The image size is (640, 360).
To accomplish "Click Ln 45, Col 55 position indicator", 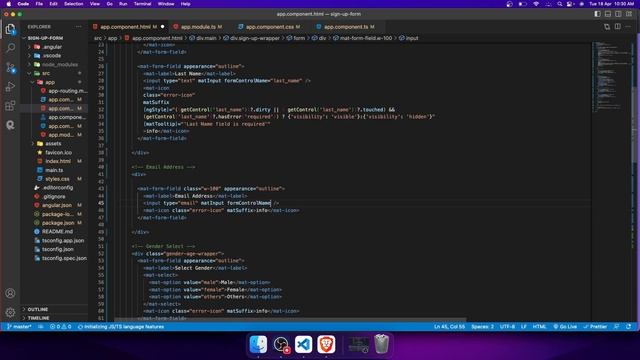I will click(449, 327).
